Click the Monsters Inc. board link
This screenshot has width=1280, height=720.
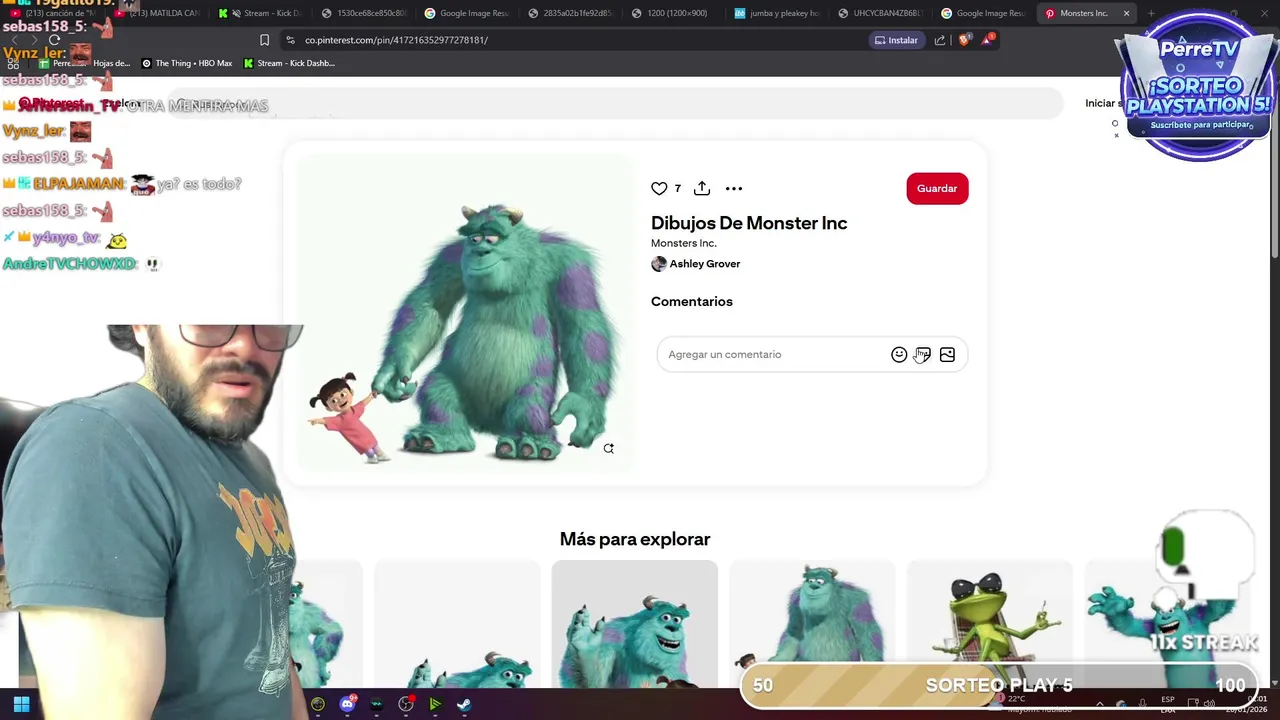click(684, 243)
